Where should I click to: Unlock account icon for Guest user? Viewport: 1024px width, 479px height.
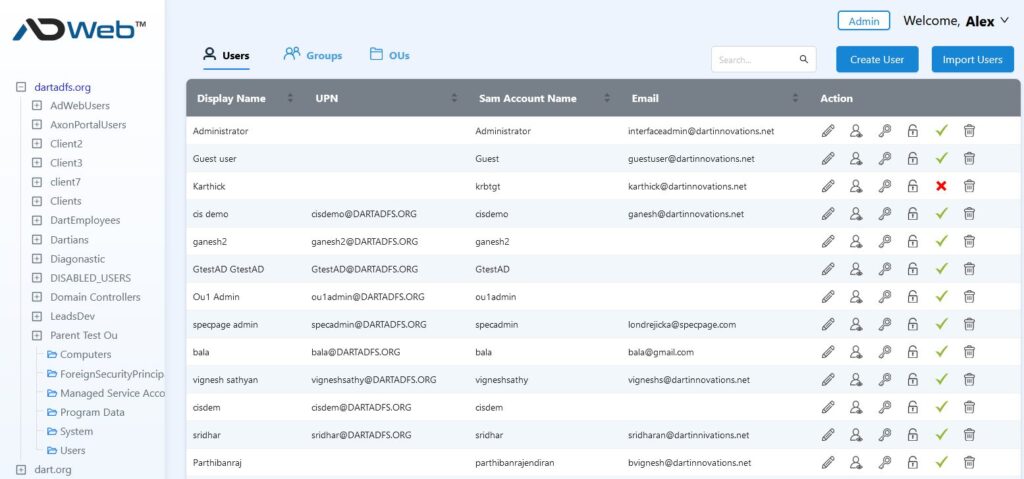pos(912,158)
